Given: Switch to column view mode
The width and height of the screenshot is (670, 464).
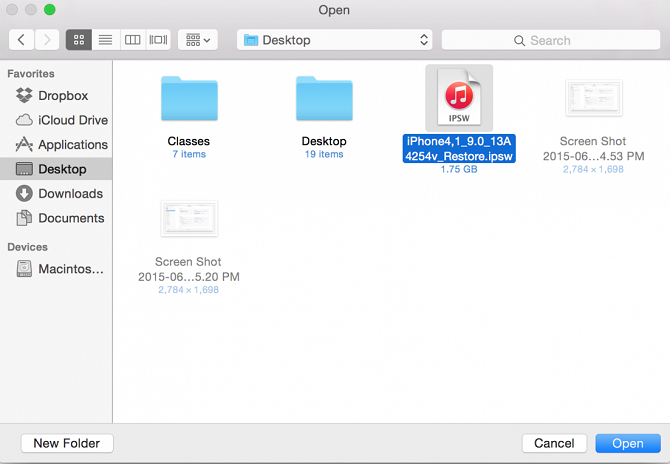Looking at the screenshot, I should click(132, 40).
